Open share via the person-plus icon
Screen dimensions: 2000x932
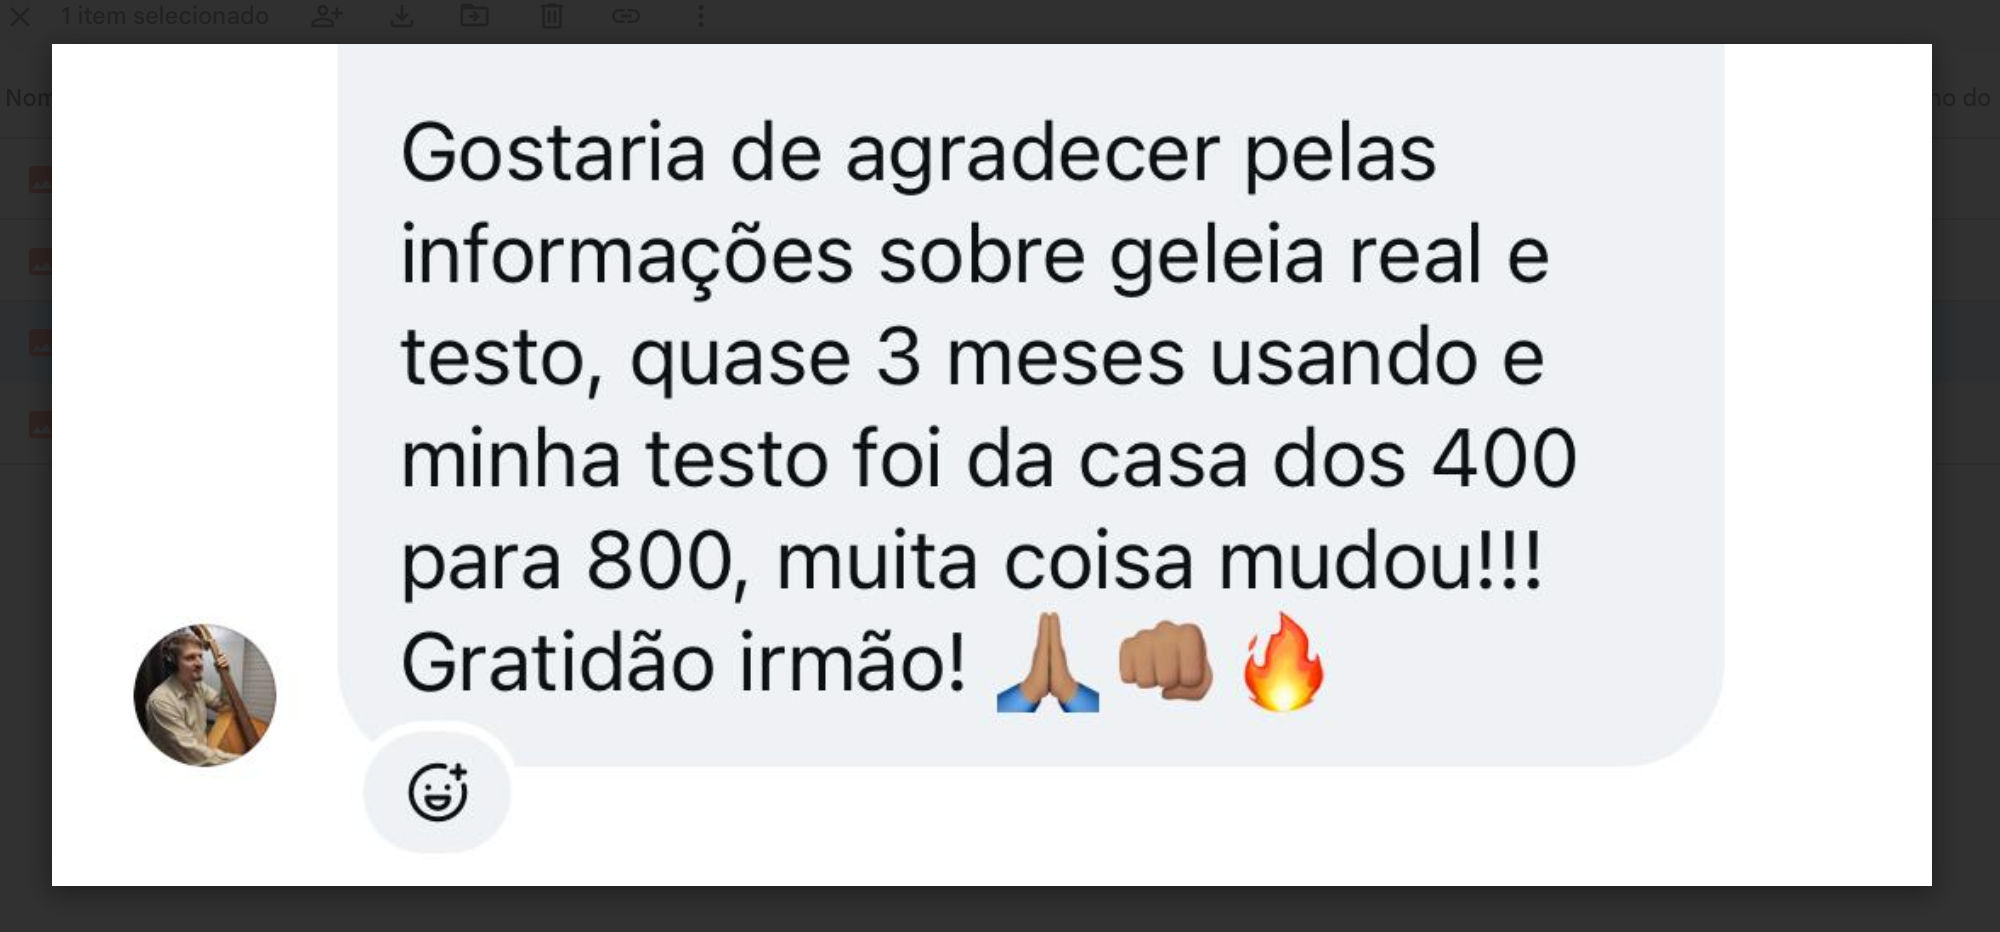point(326,16)
